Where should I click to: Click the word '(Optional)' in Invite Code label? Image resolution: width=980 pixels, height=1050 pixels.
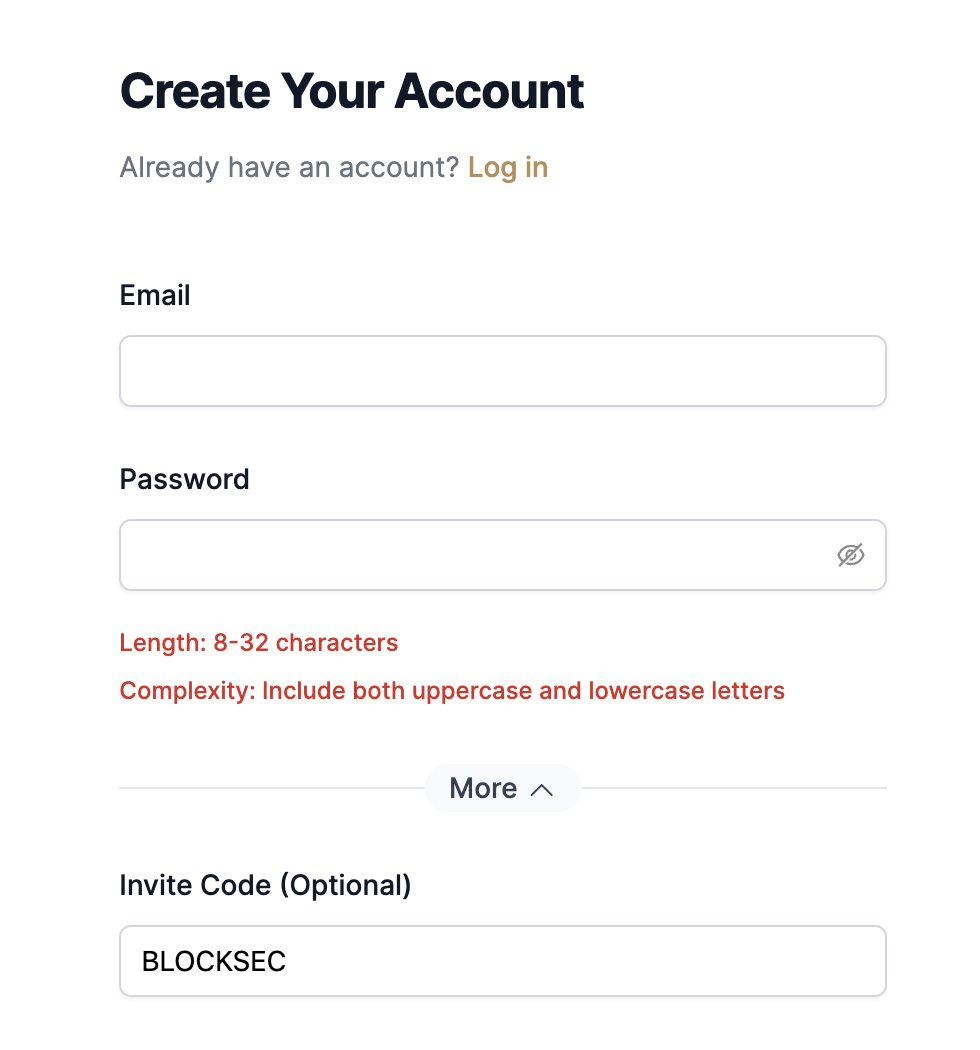click(346, 885)
